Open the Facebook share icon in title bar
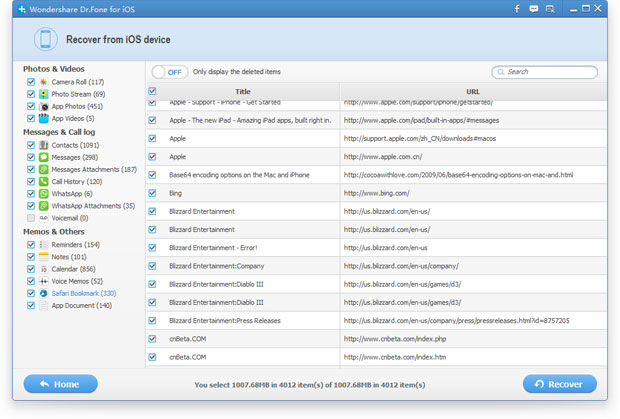 point(517,9)
